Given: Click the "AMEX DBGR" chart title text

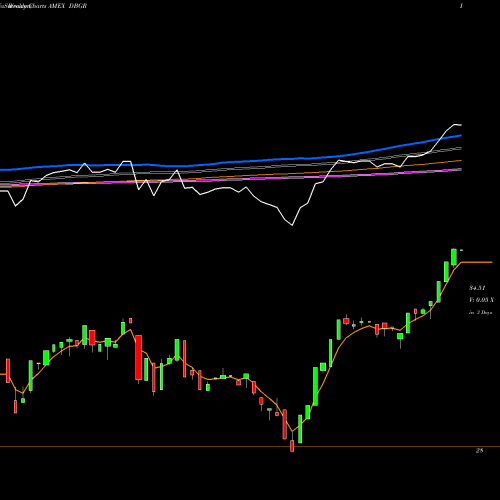Looking at the screenshot, I should [x=67, y=6].
